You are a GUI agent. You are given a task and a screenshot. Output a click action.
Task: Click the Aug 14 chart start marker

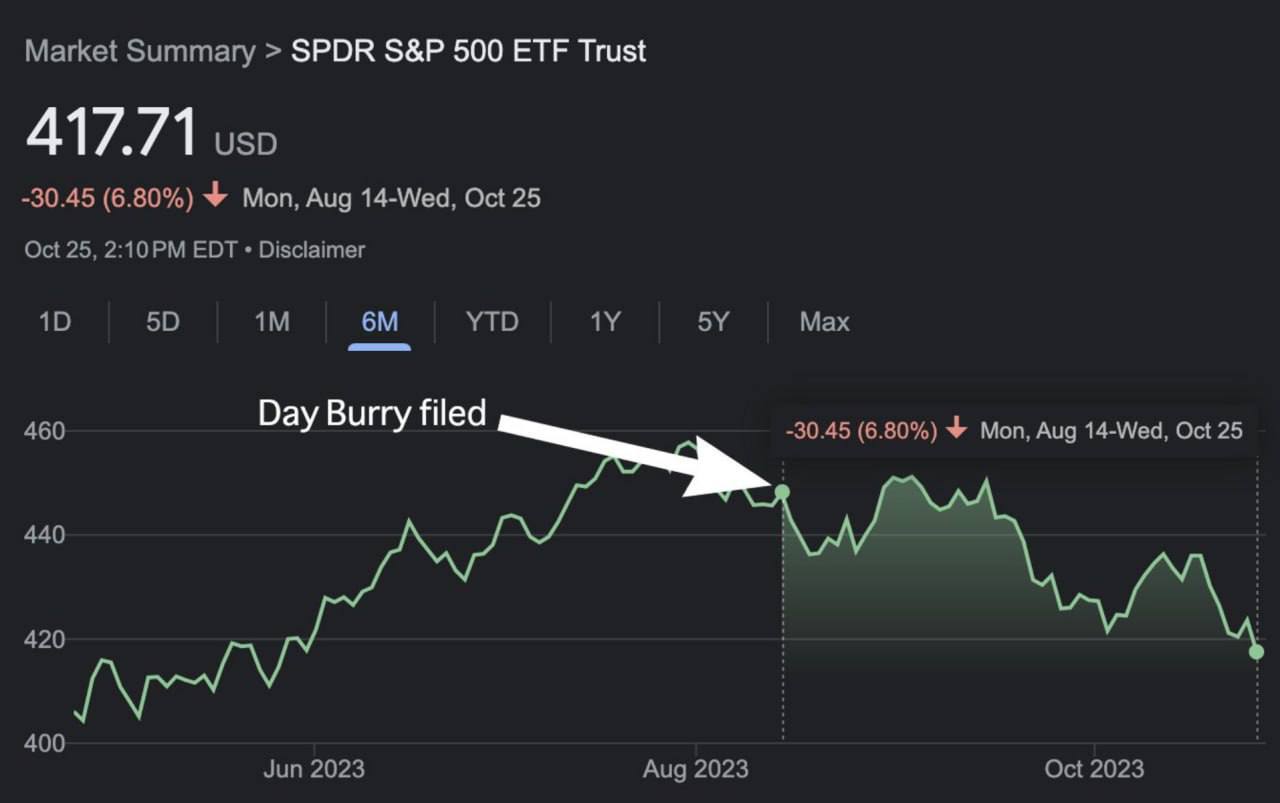[782, 492]
